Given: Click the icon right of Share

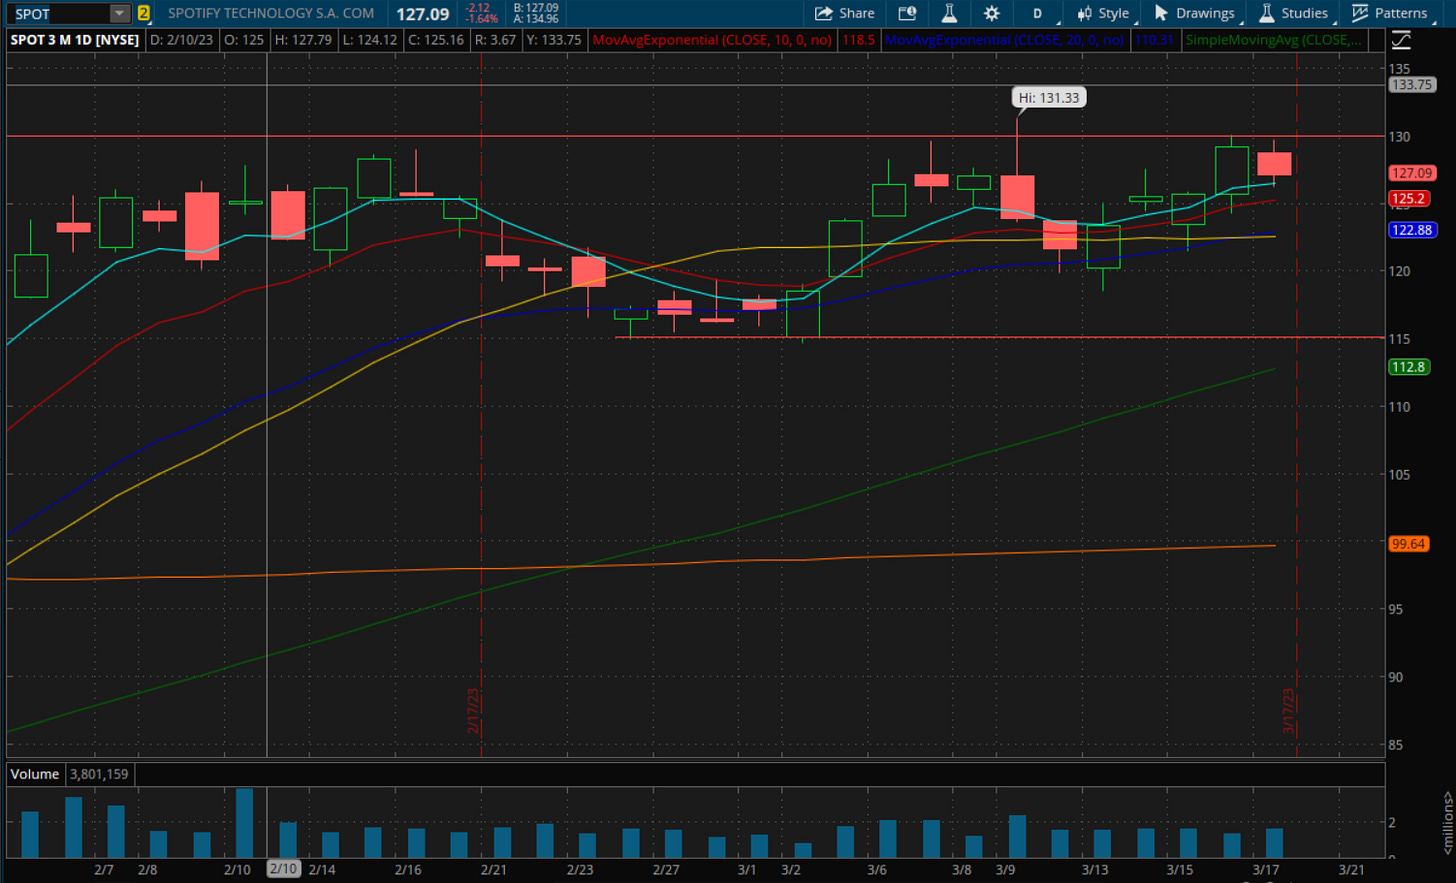Looking at the screenshot, I should click(x=907, y=13).
